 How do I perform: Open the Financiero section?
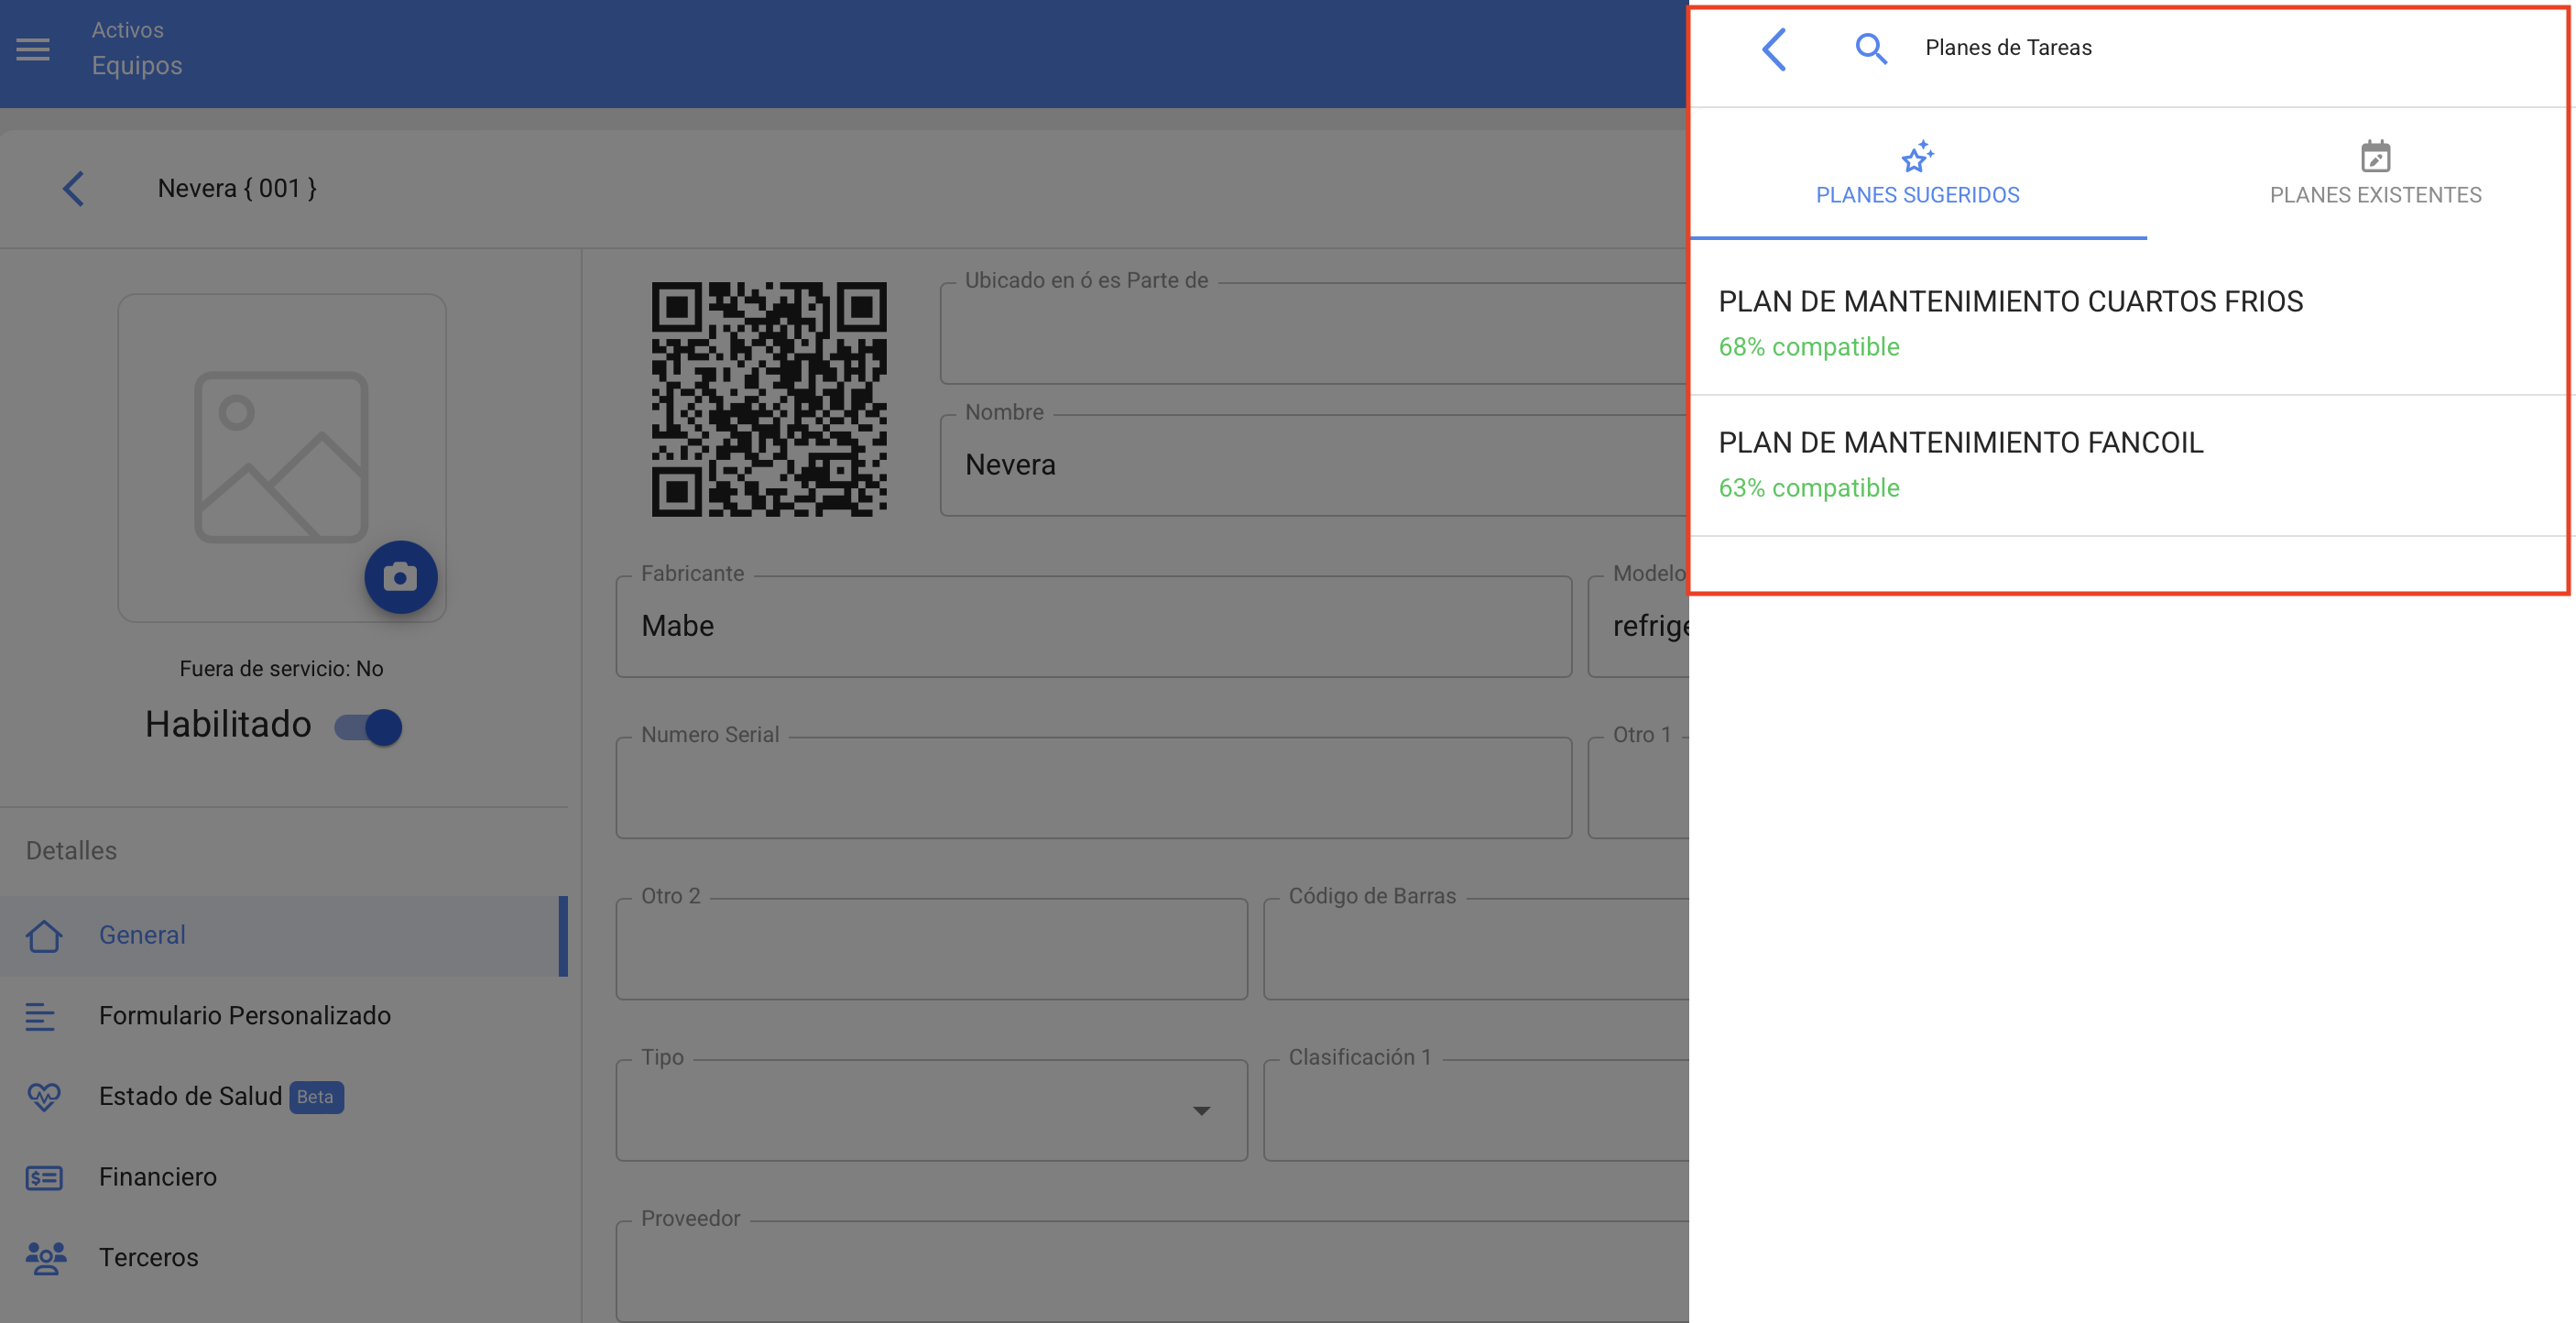157,1177
